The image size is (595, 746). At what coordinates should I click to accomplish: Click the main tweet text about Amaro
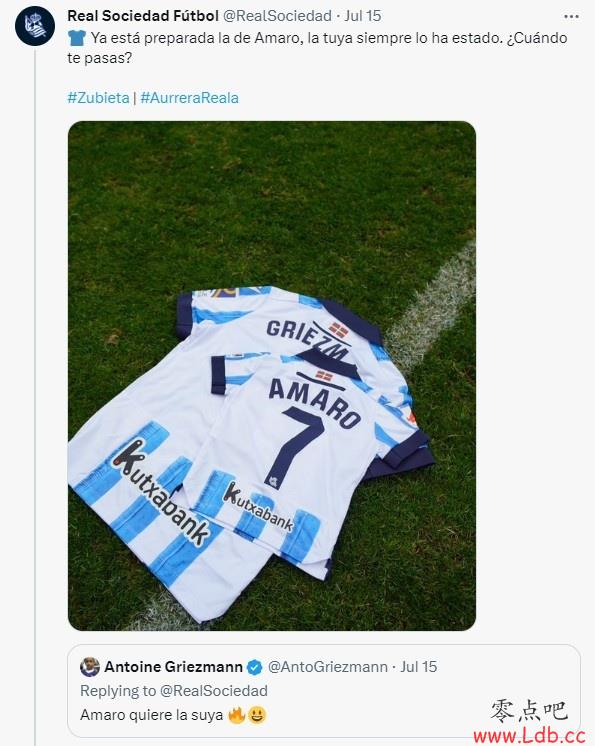point(317,48)
